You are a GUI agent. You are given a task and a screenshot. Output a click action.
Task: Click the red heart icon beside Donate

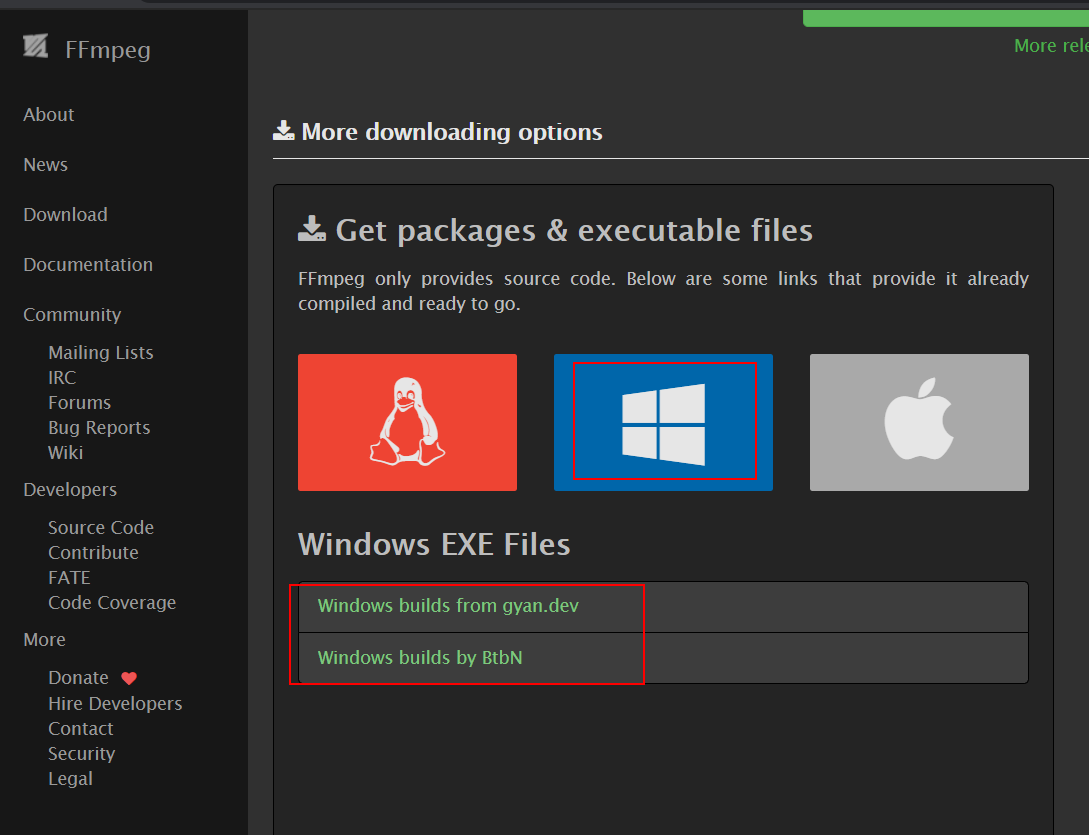pyautogui.click(x=129, y=678)
